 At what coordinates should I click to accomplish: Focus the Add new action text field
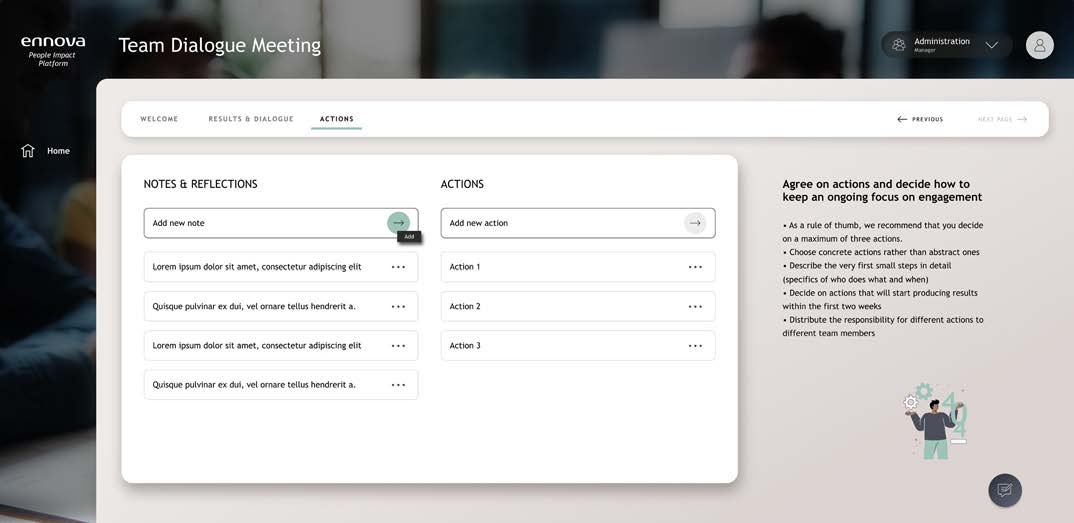562,223
